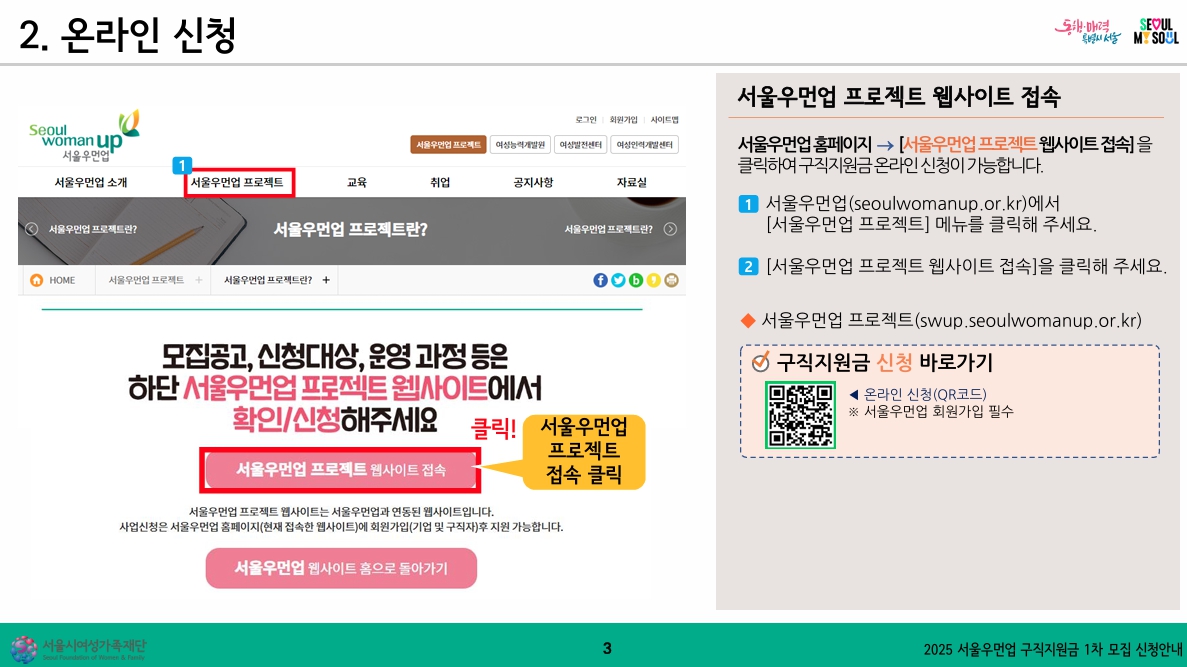Click the swup.seoulwomanup.or.kr address text
The width and height of the screenshot is (1187, 667).
[x=1027, y=320]
